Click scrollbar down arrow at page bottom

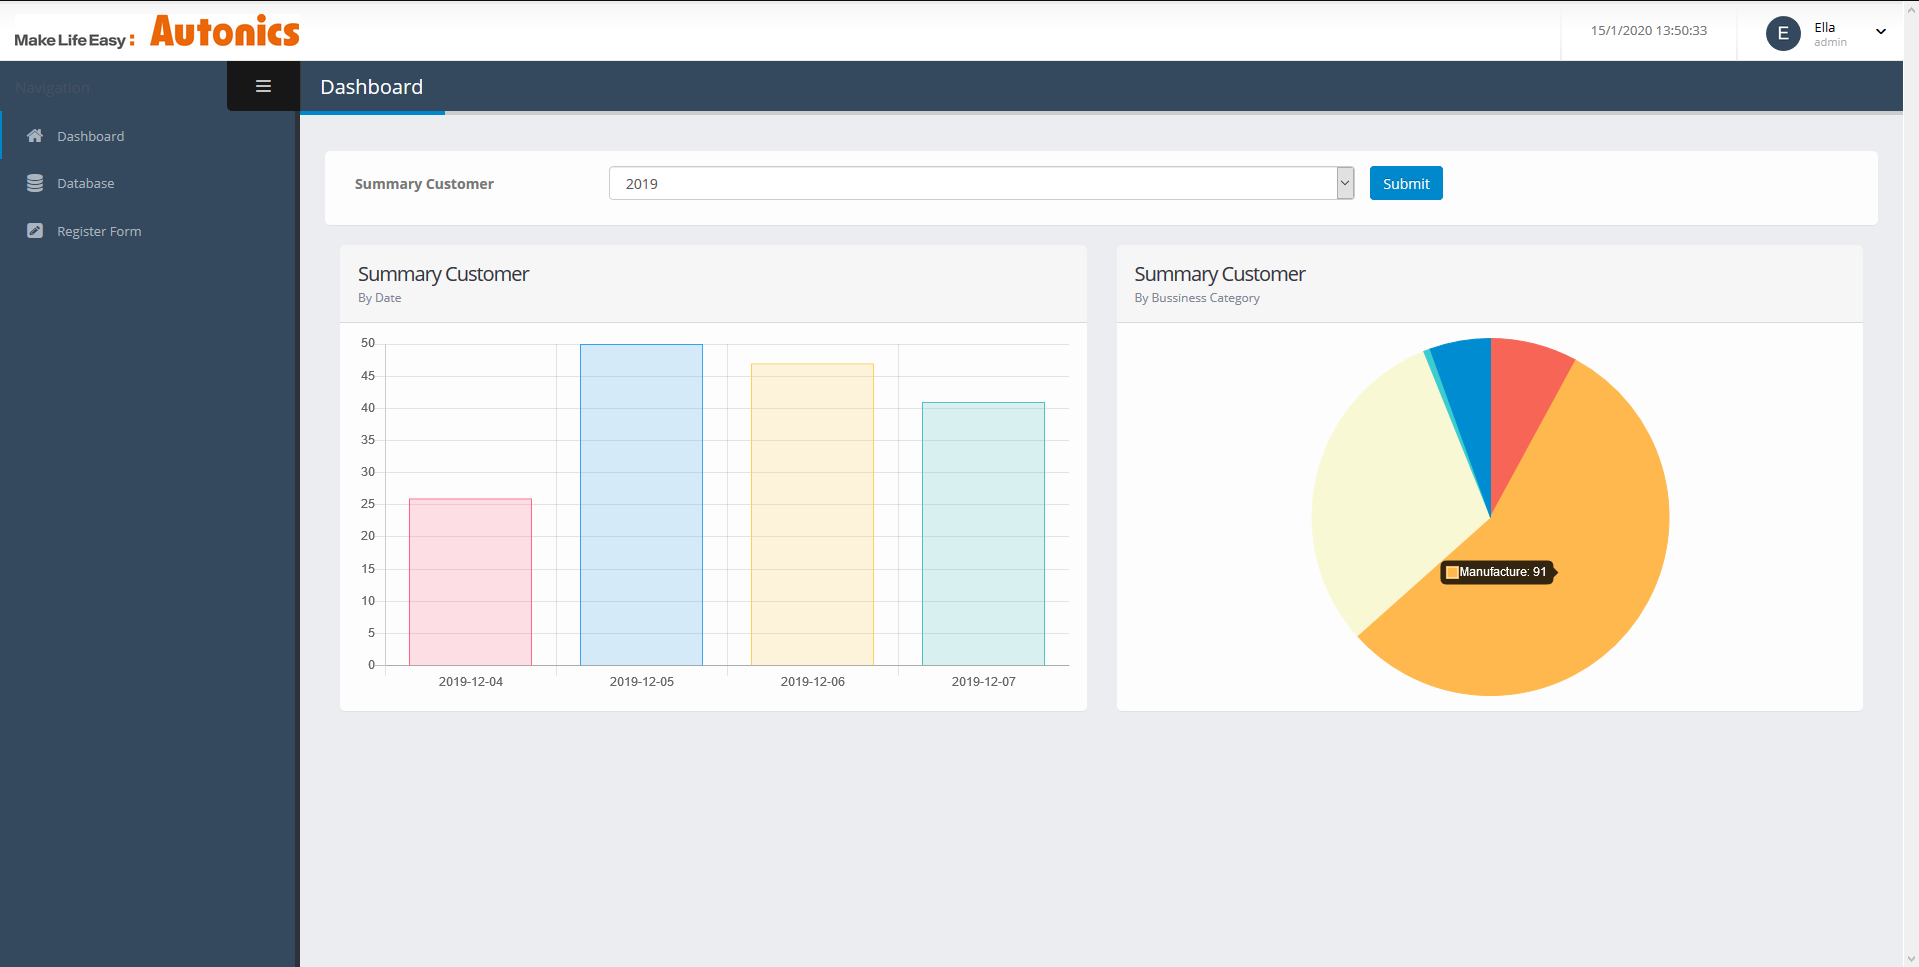coord(1911,959)
